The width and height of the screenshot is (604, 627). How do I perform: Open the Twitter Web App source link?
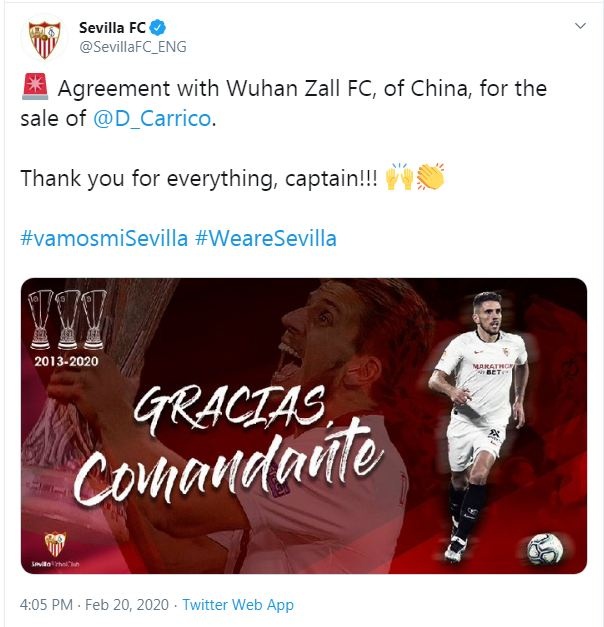[238, 604]
